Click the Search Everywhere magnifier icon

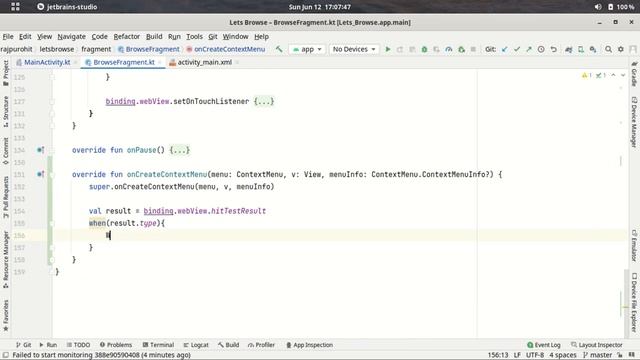coord(609,49)
